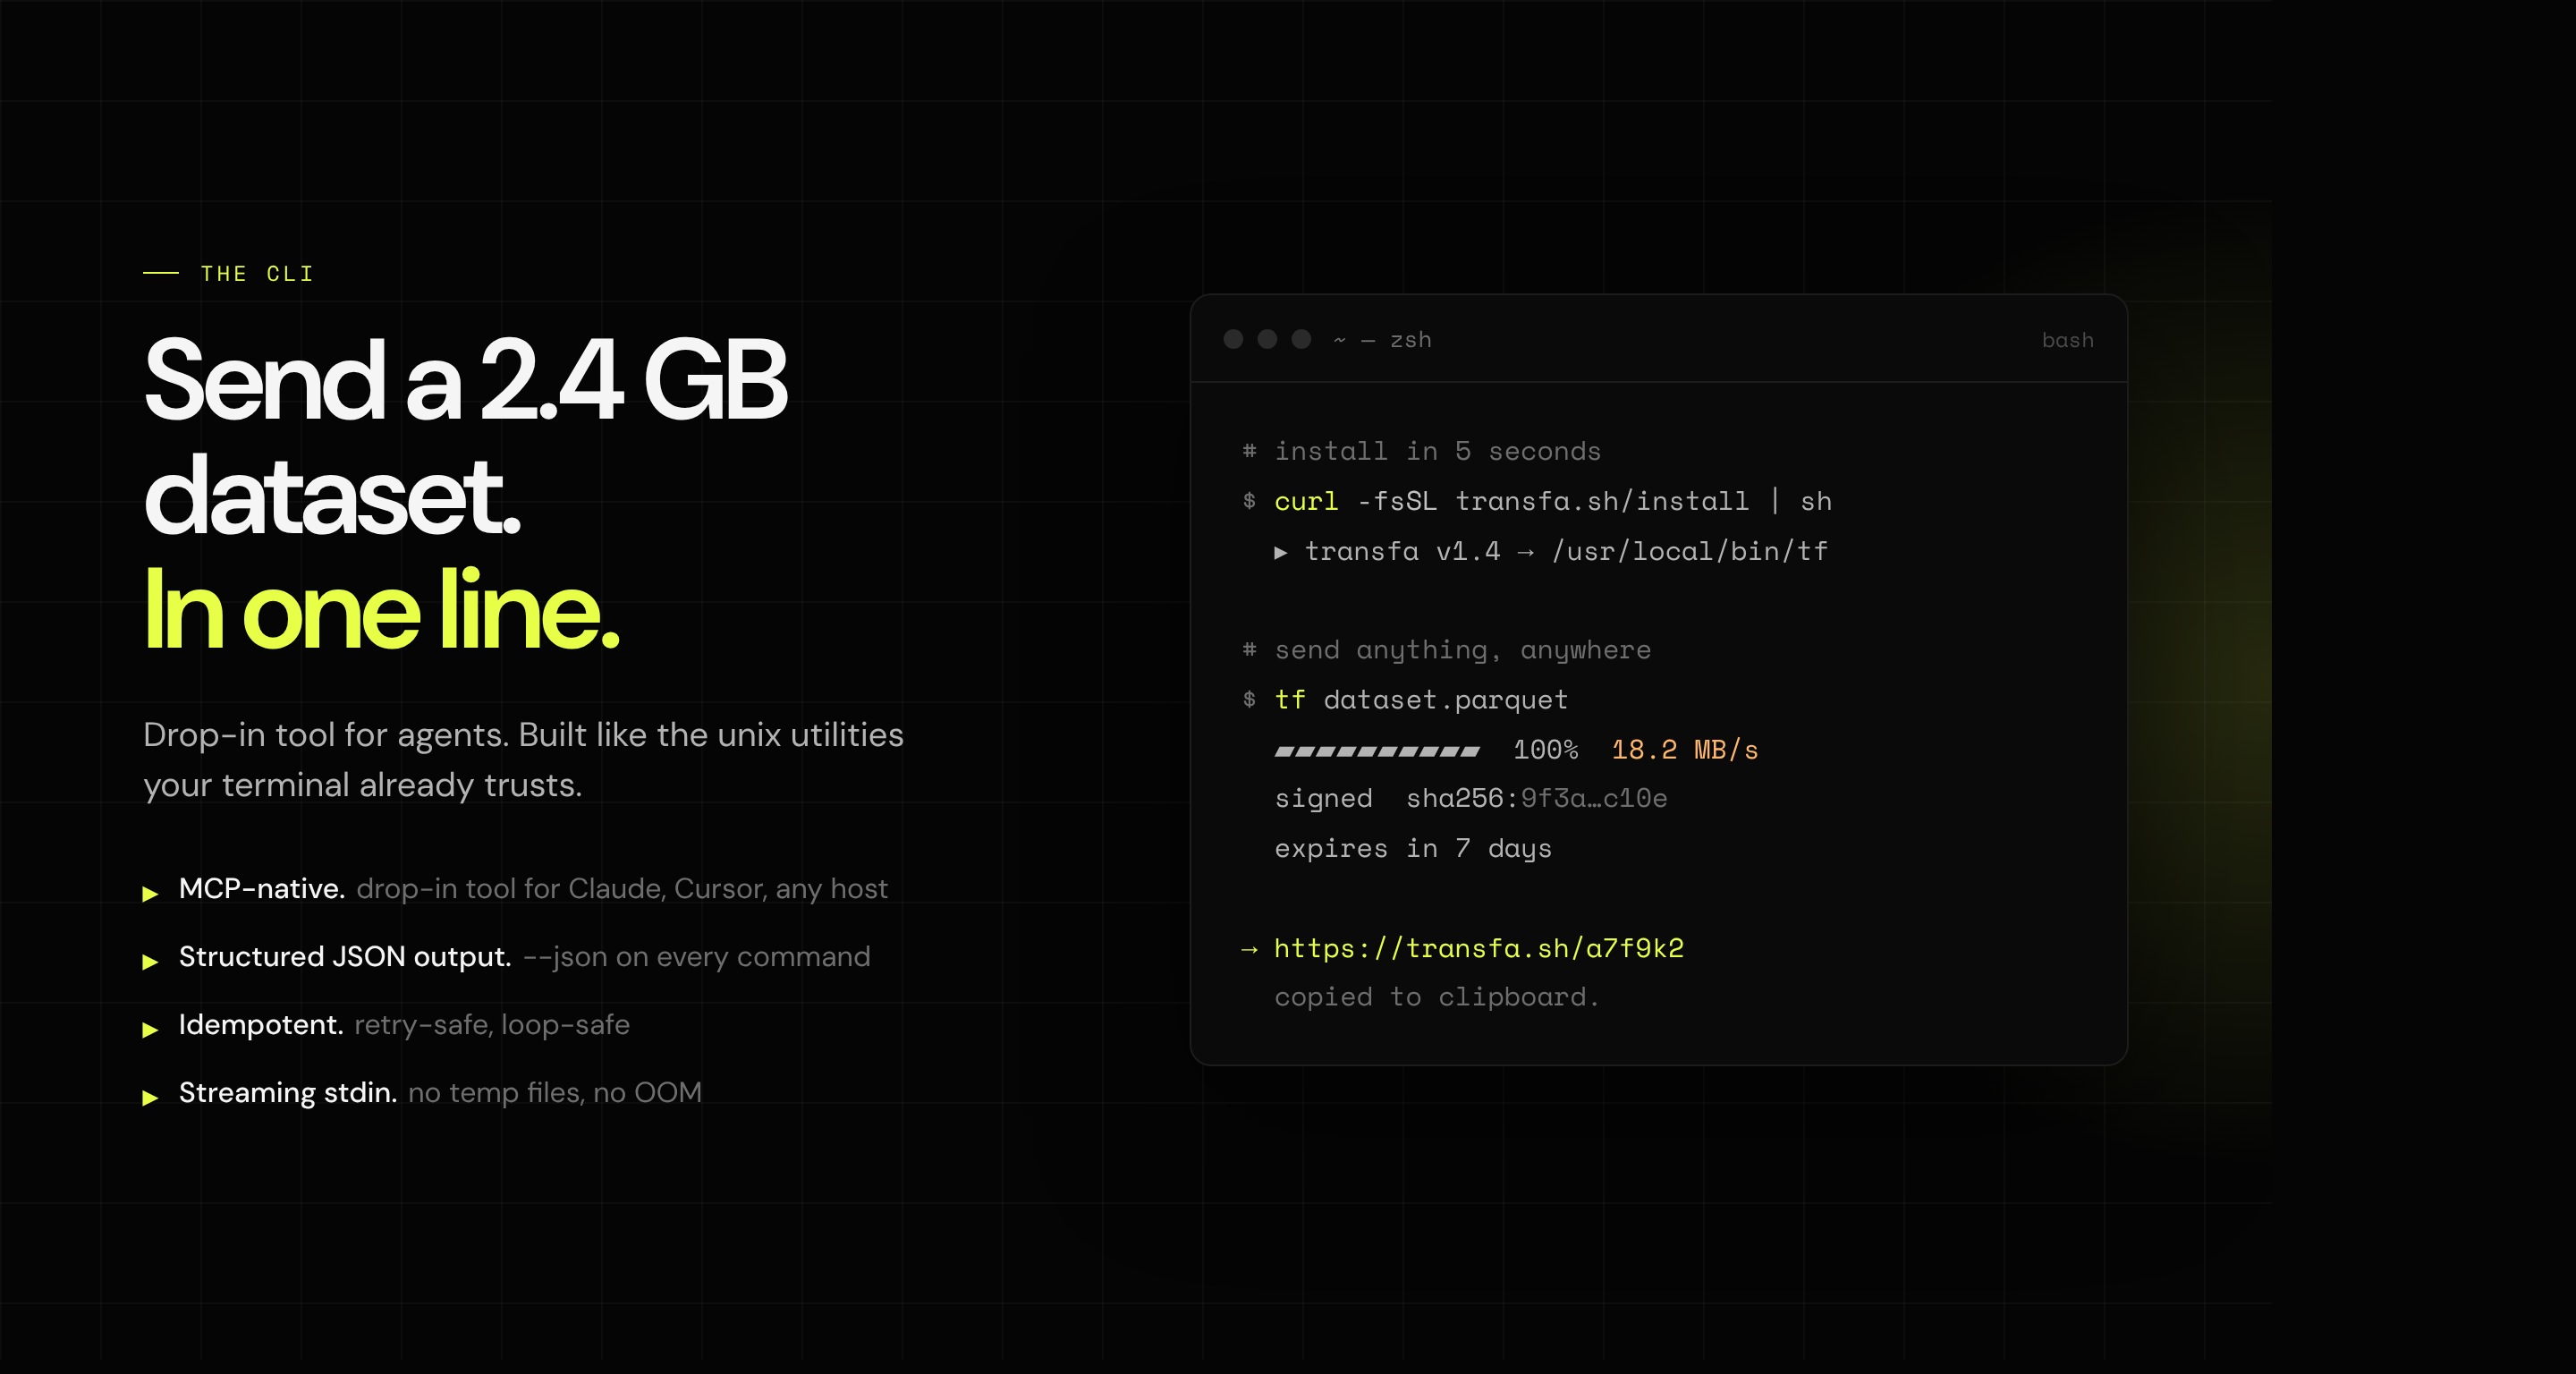2576x1374 pixels.
Task: Click the triangle bullet beside "Idempotent."
Action: tap(150, 1029)
